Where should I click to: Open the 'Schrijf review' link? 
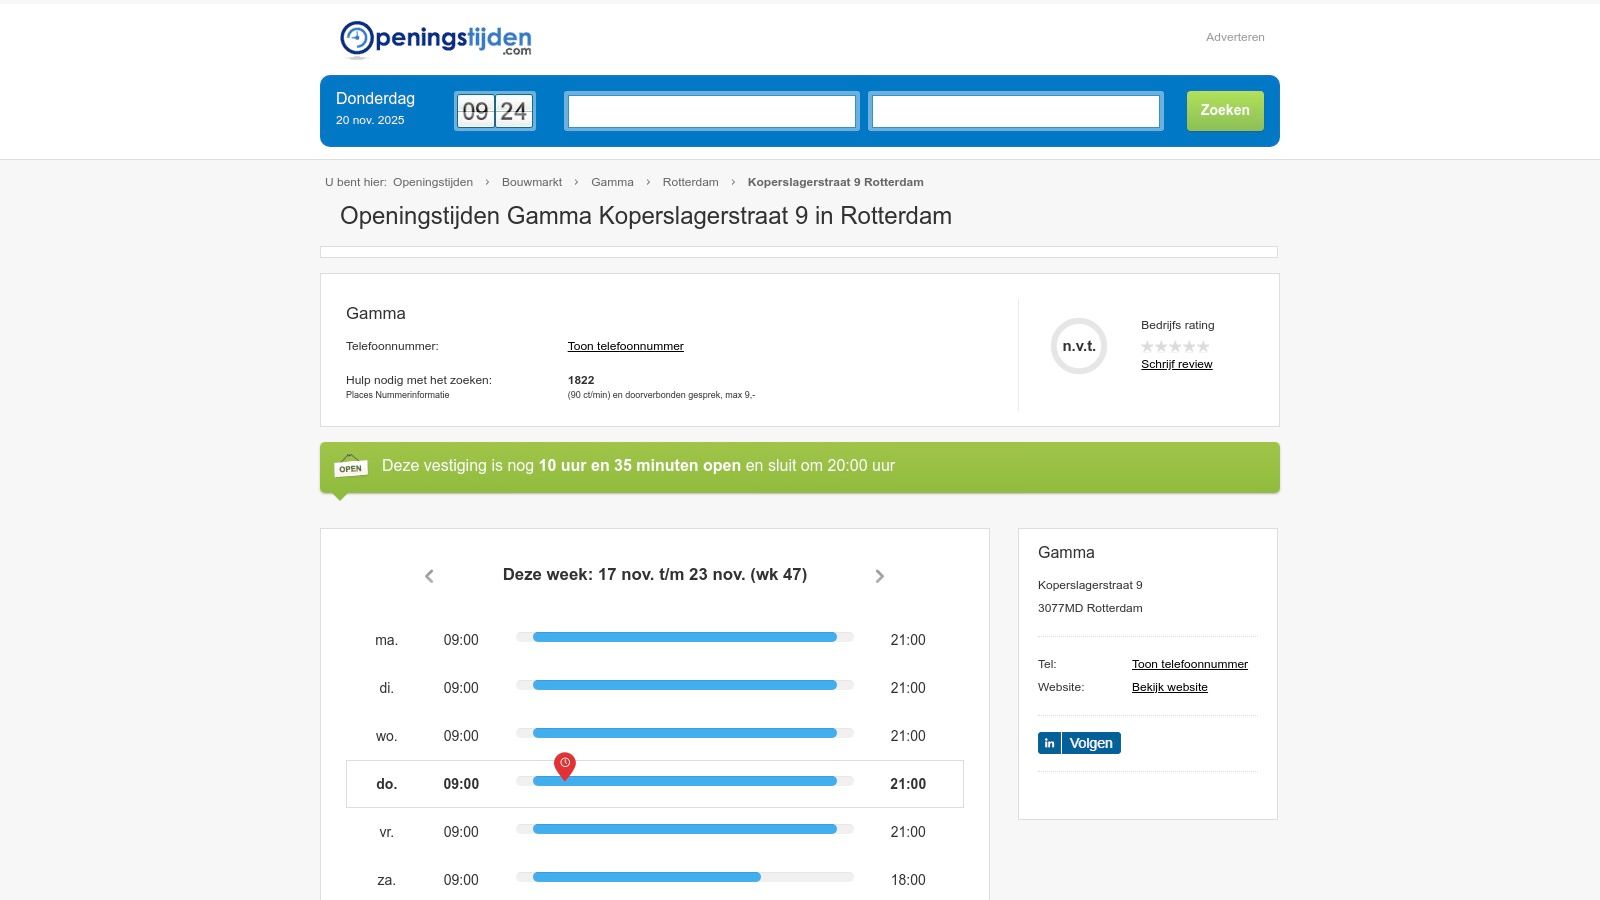(x=1177, y=364)
